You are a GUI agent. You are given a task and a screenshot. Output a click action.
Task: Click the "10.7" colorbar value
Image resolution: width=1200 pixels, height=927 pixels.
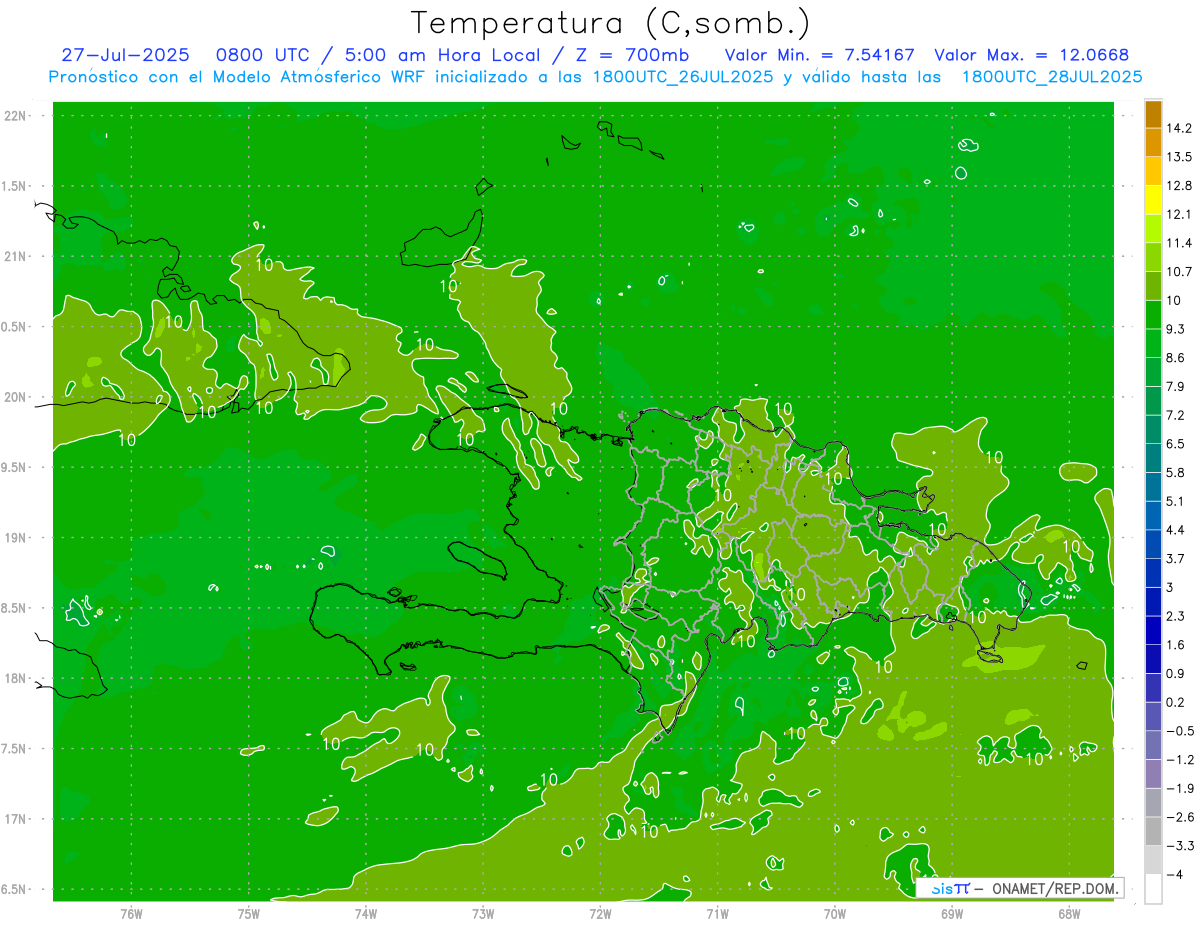[x=1180, y=272]
